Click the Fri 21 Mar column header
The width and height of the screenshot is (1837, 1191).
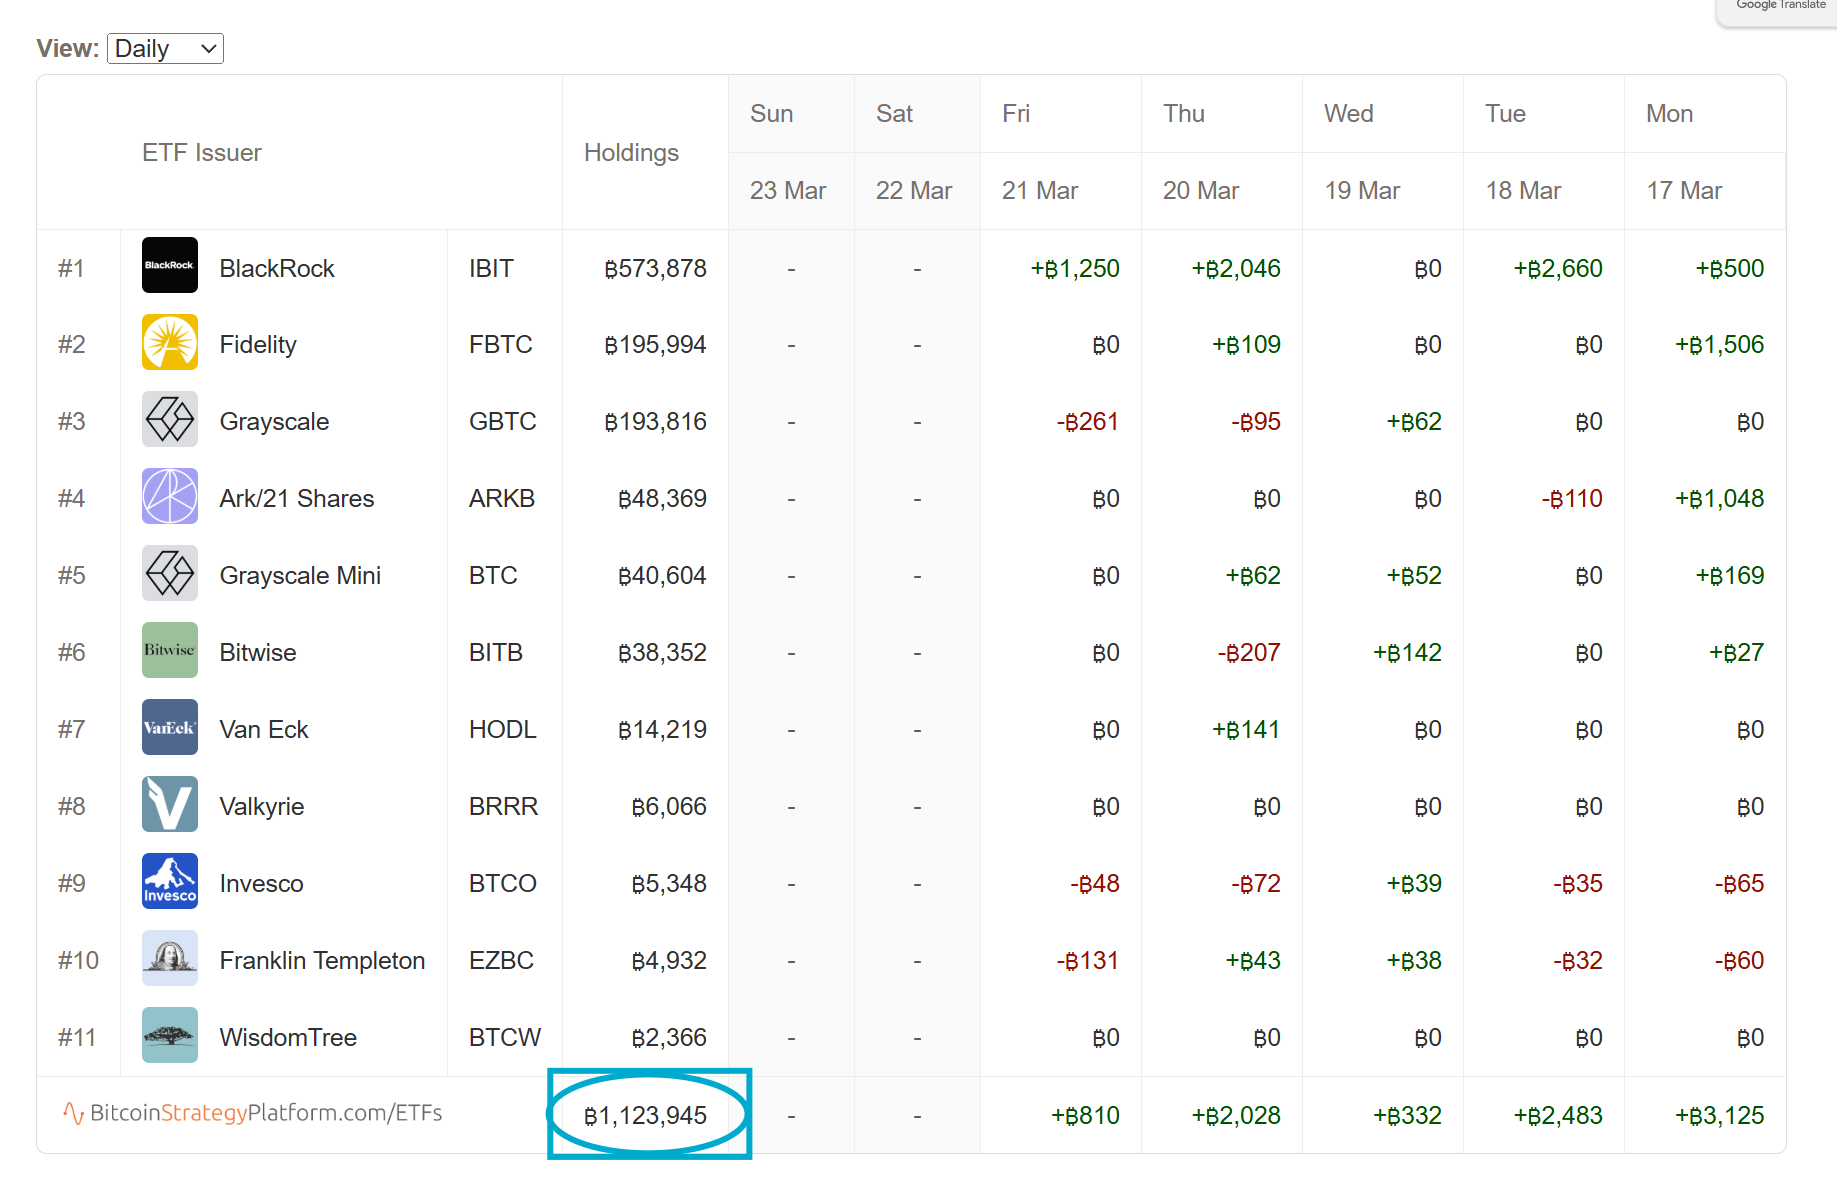(x=1040, y=152)
